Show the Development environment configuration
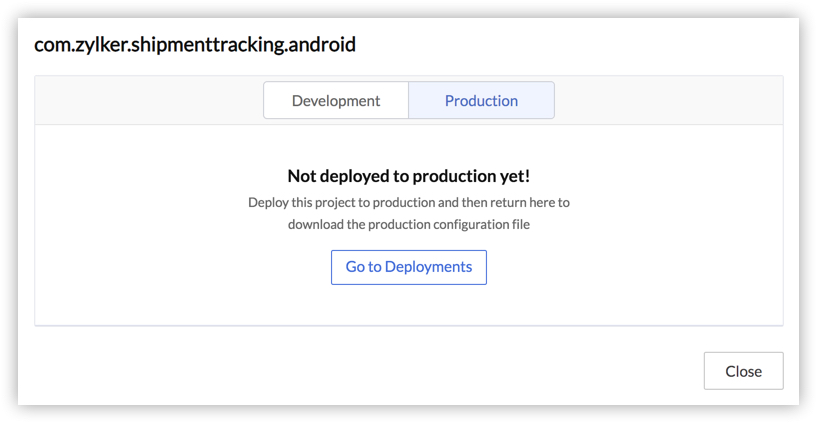The width and height of the screenshot is (817, 423). coord(336,101)
